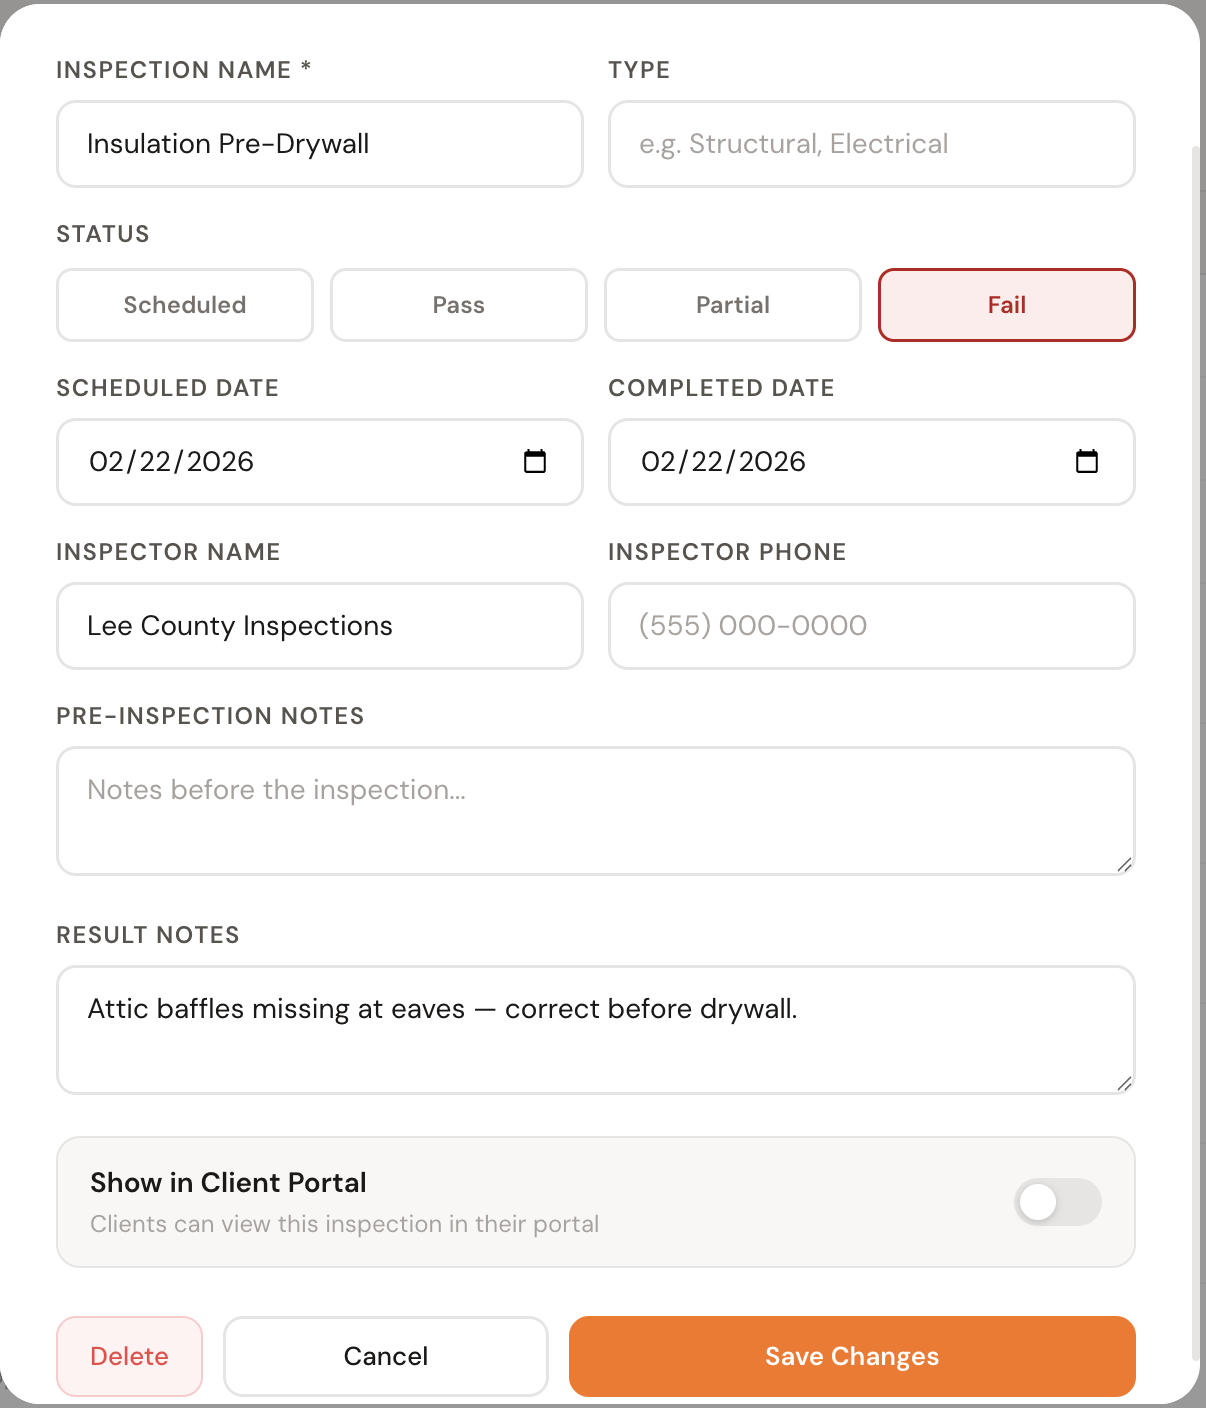Image resolution: width=1206 pixels, height=1408 pixels.
Task: Set status to Scheduled
Action: coord(185,305)
